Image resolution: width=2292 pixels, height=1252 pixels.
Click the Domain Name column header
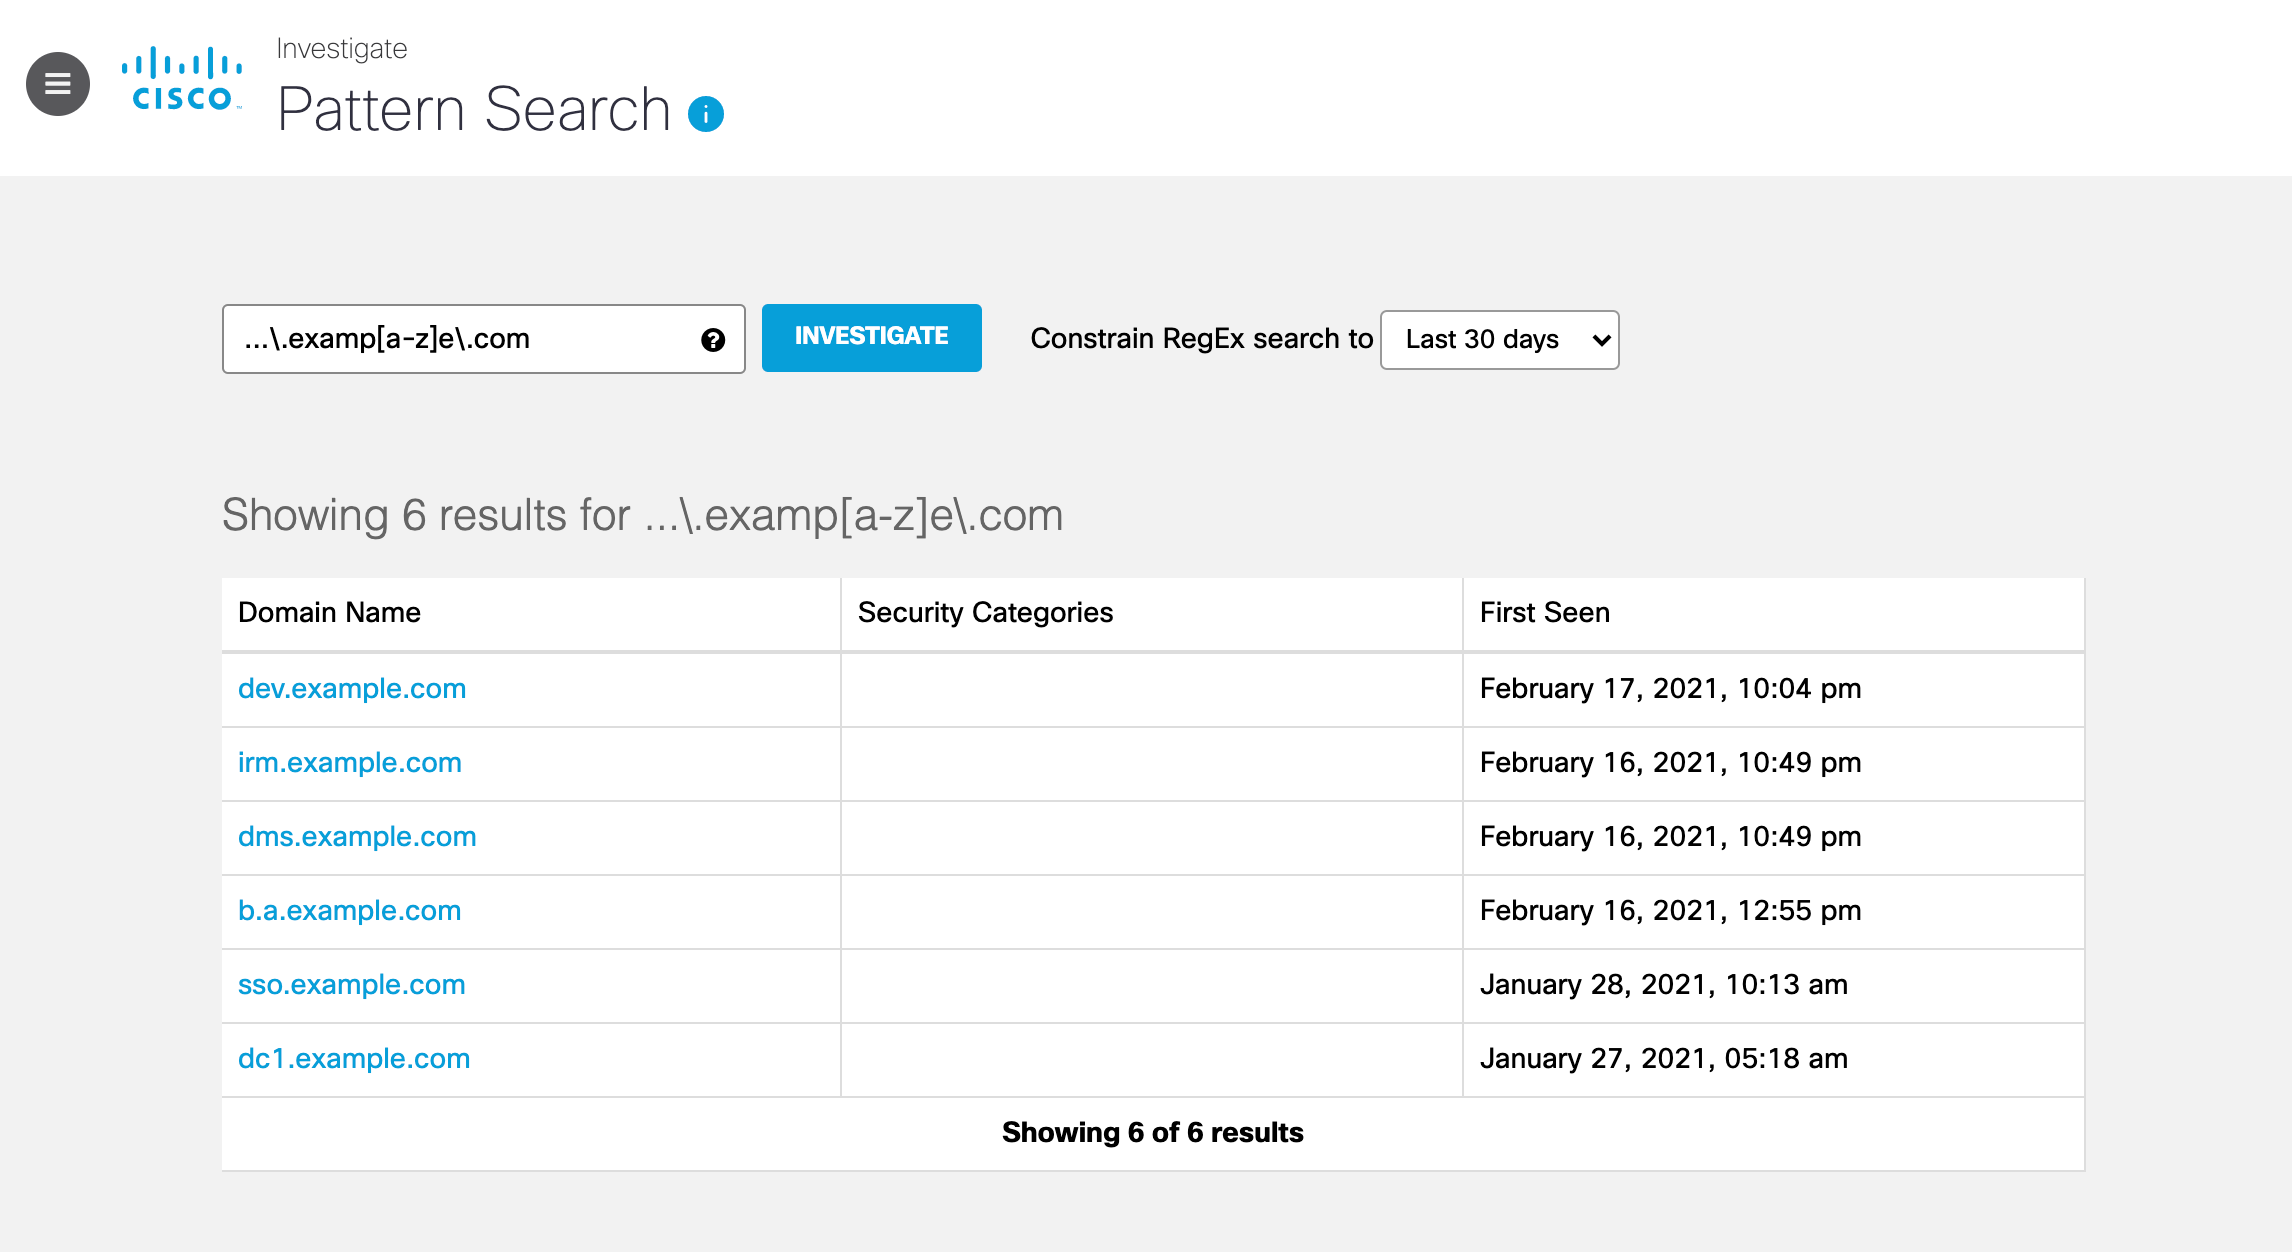point(329,613)
